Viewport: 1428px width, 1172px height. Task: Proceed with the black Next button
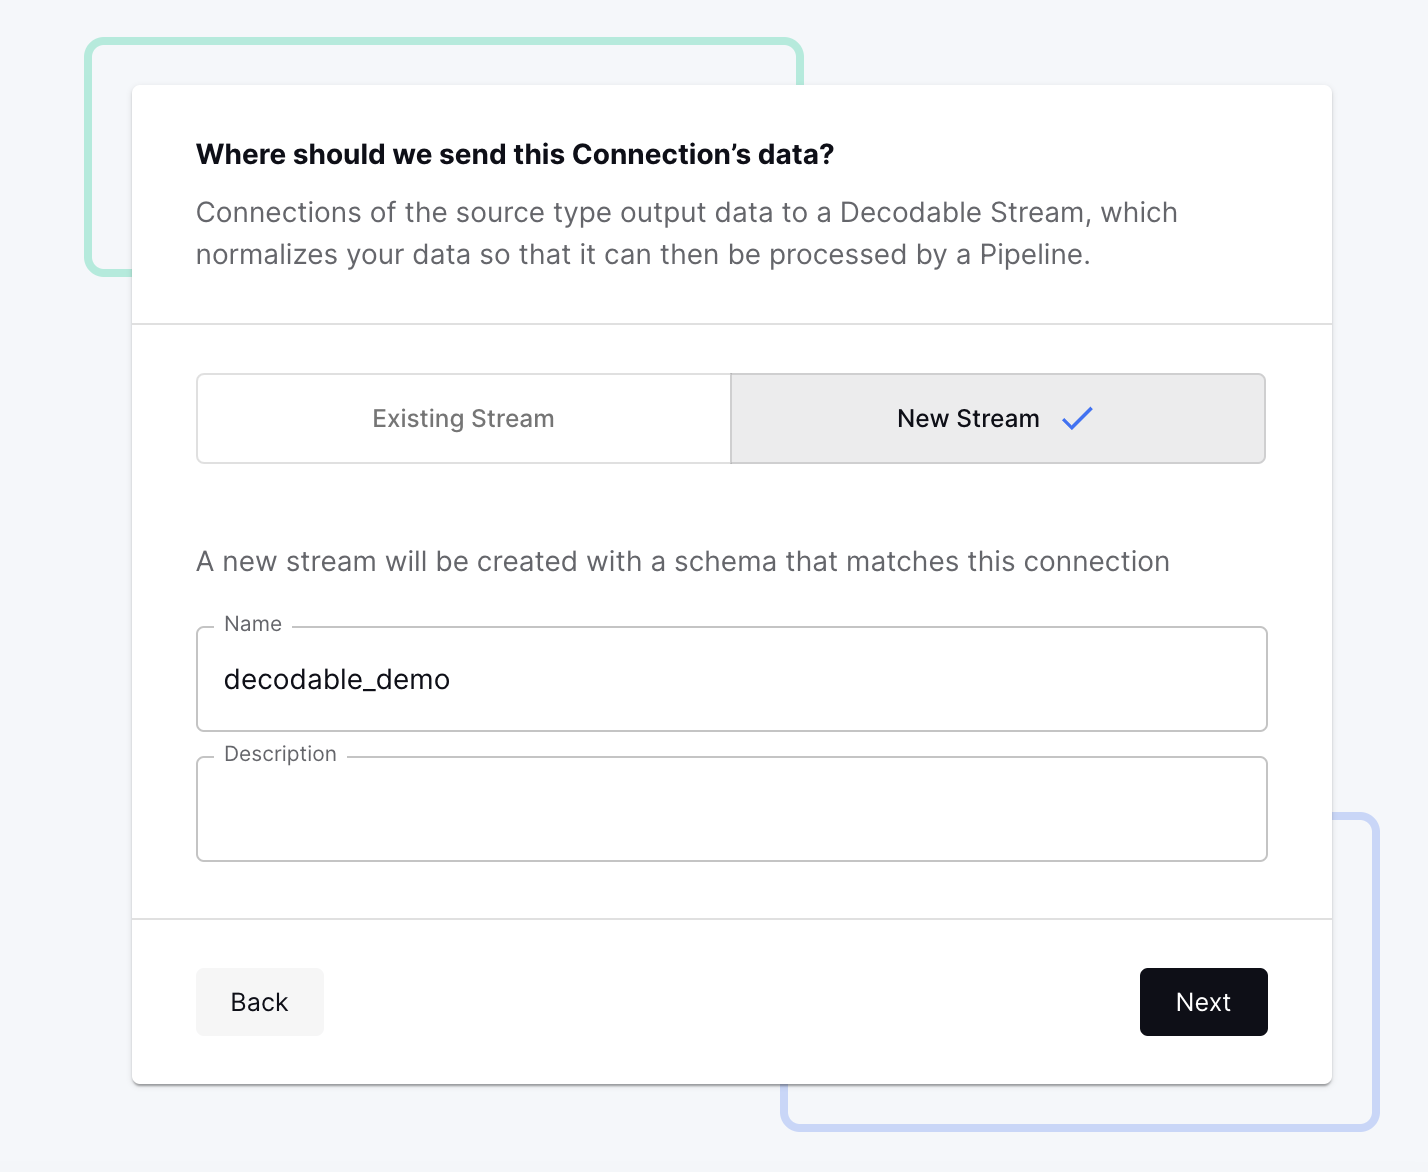pyautogui.click(x=1203, y=1002)
